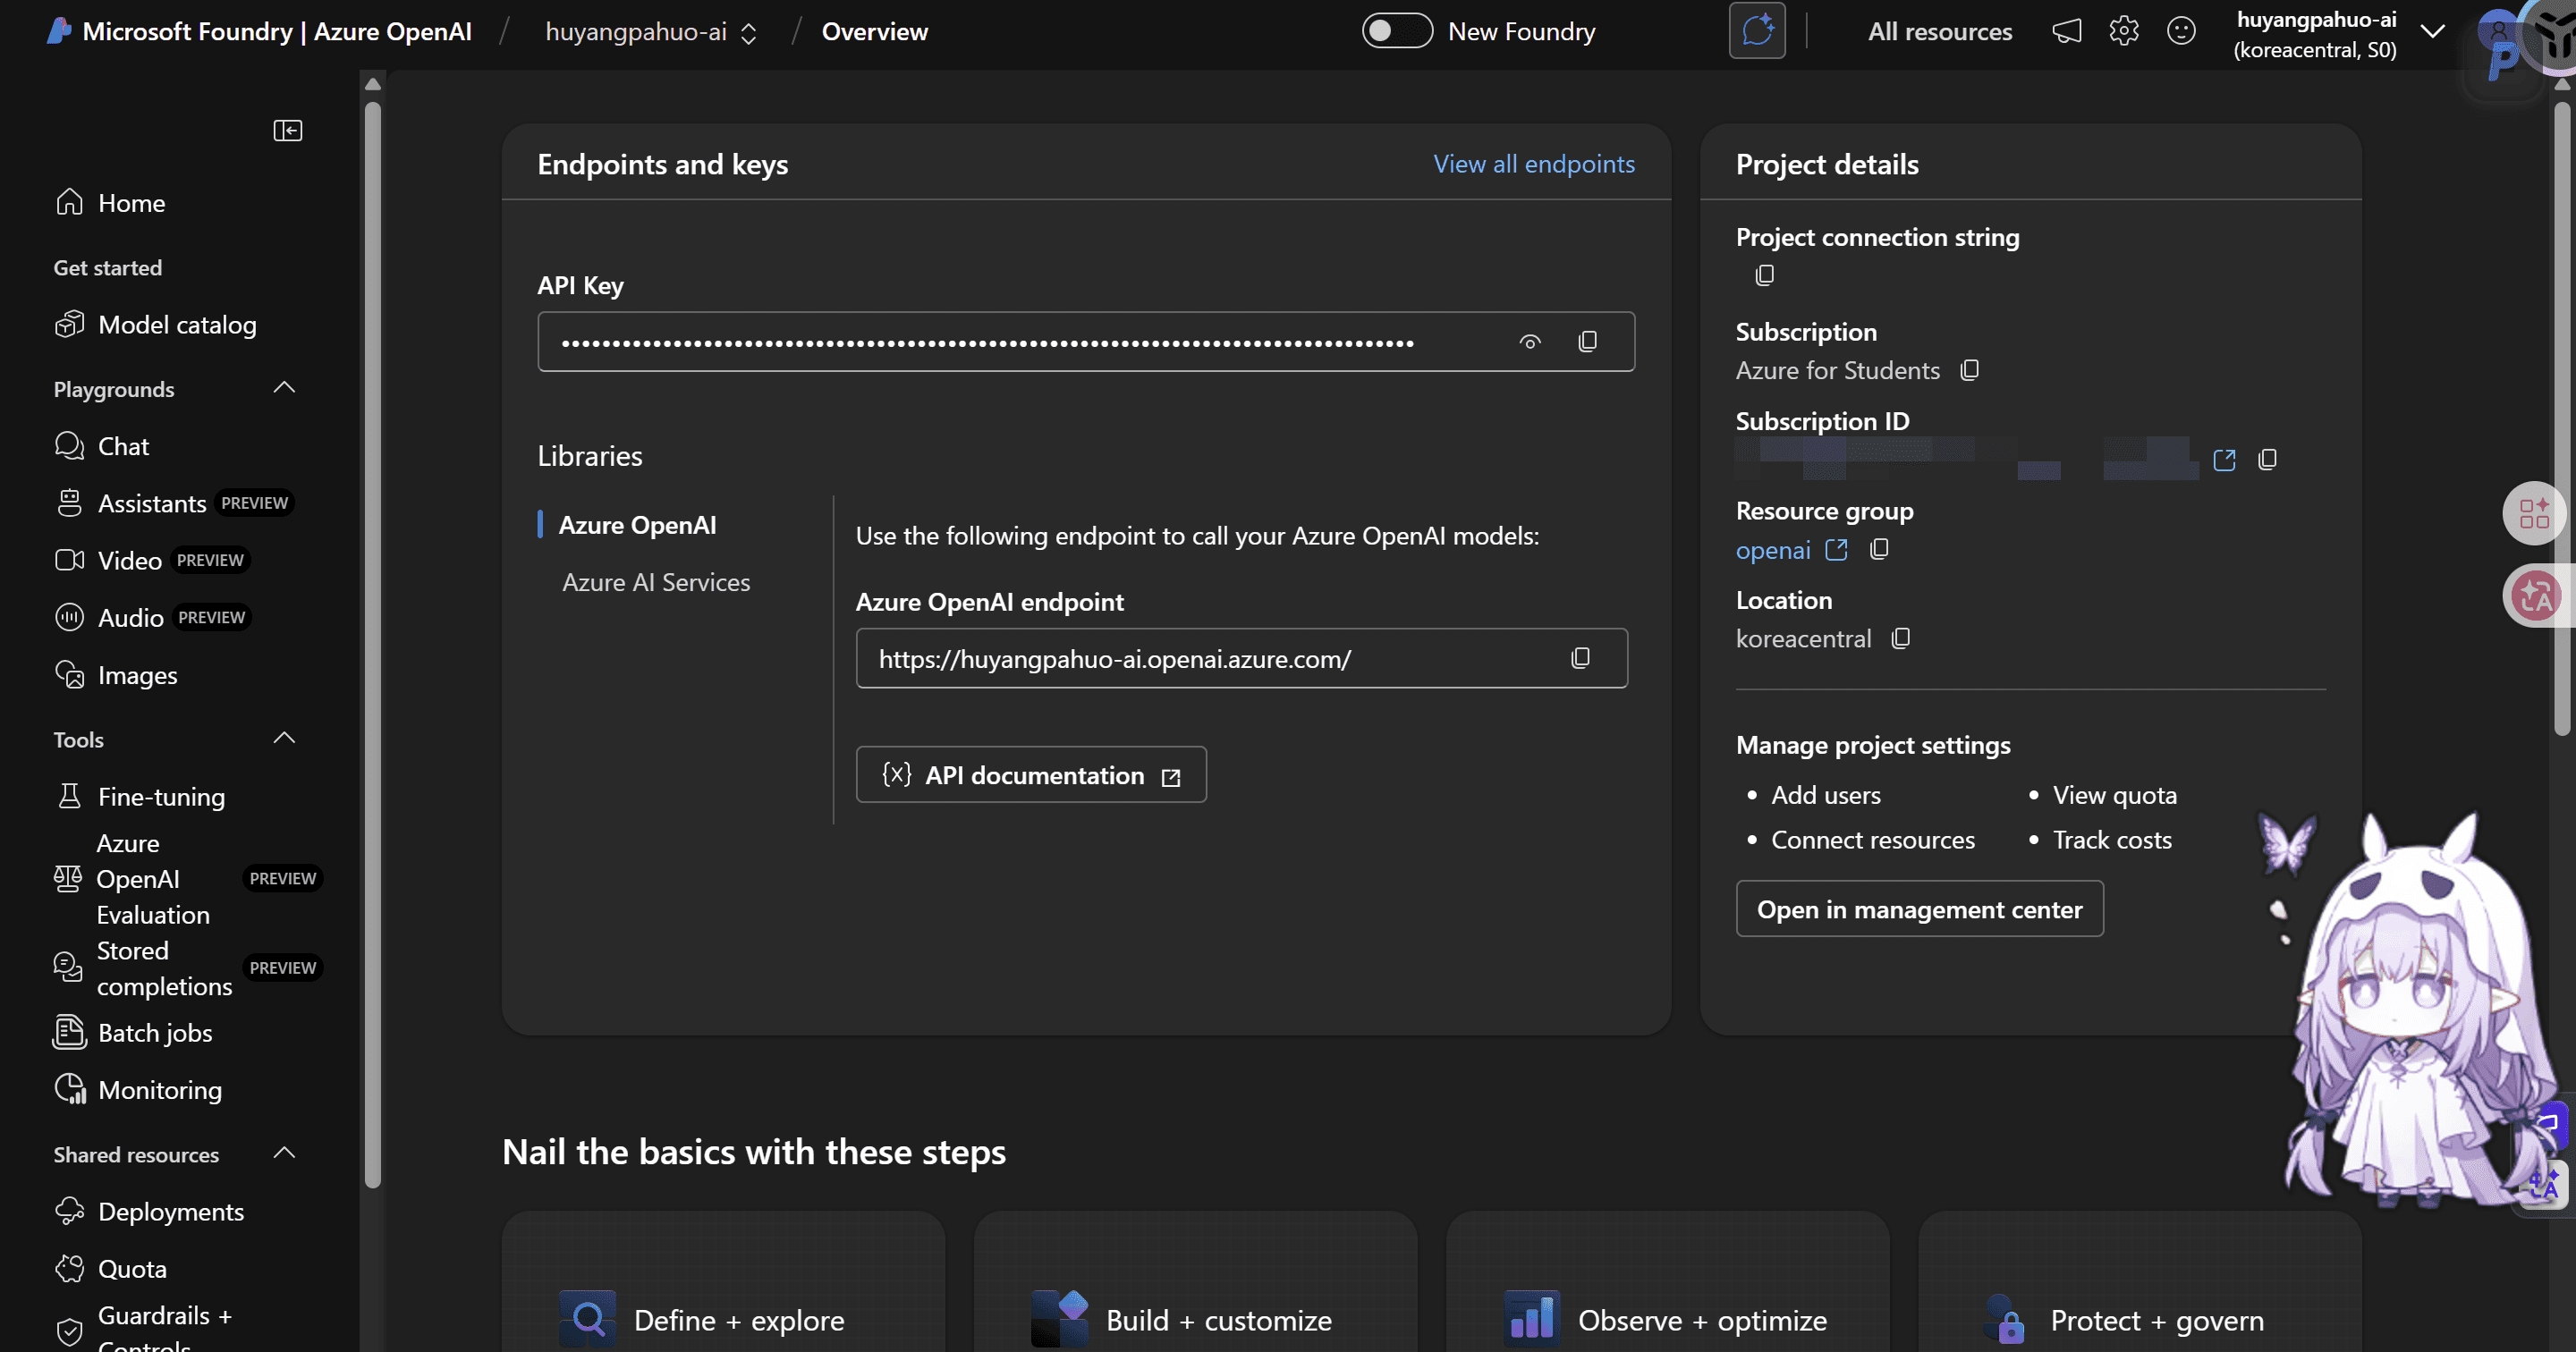The height and width of the screenshot is (1352, 2576).
Task: Open the feedback smiley icon
Action: (x=2181, y=32)
